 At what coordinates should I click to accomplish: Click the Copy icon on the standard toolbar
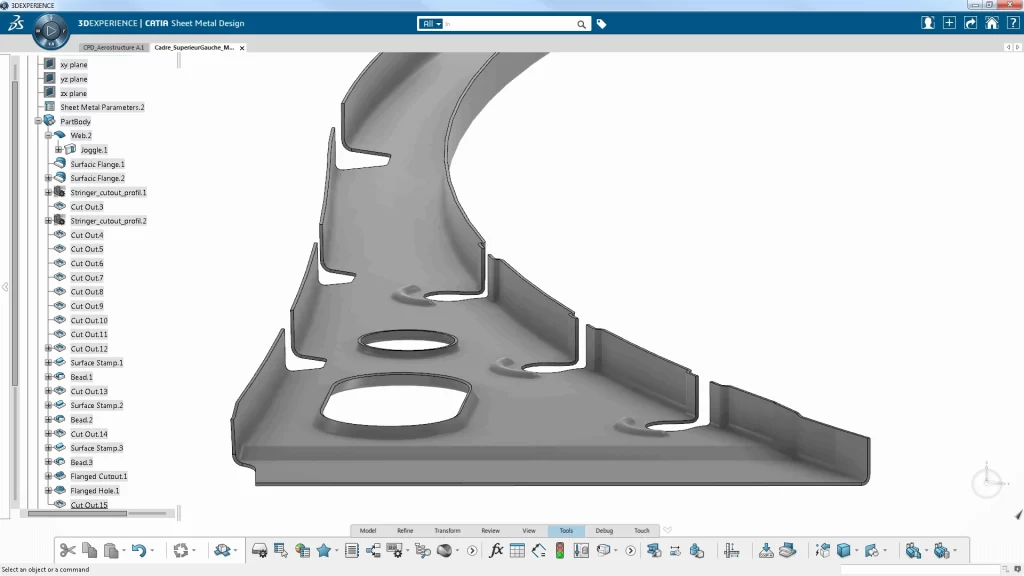87,550
